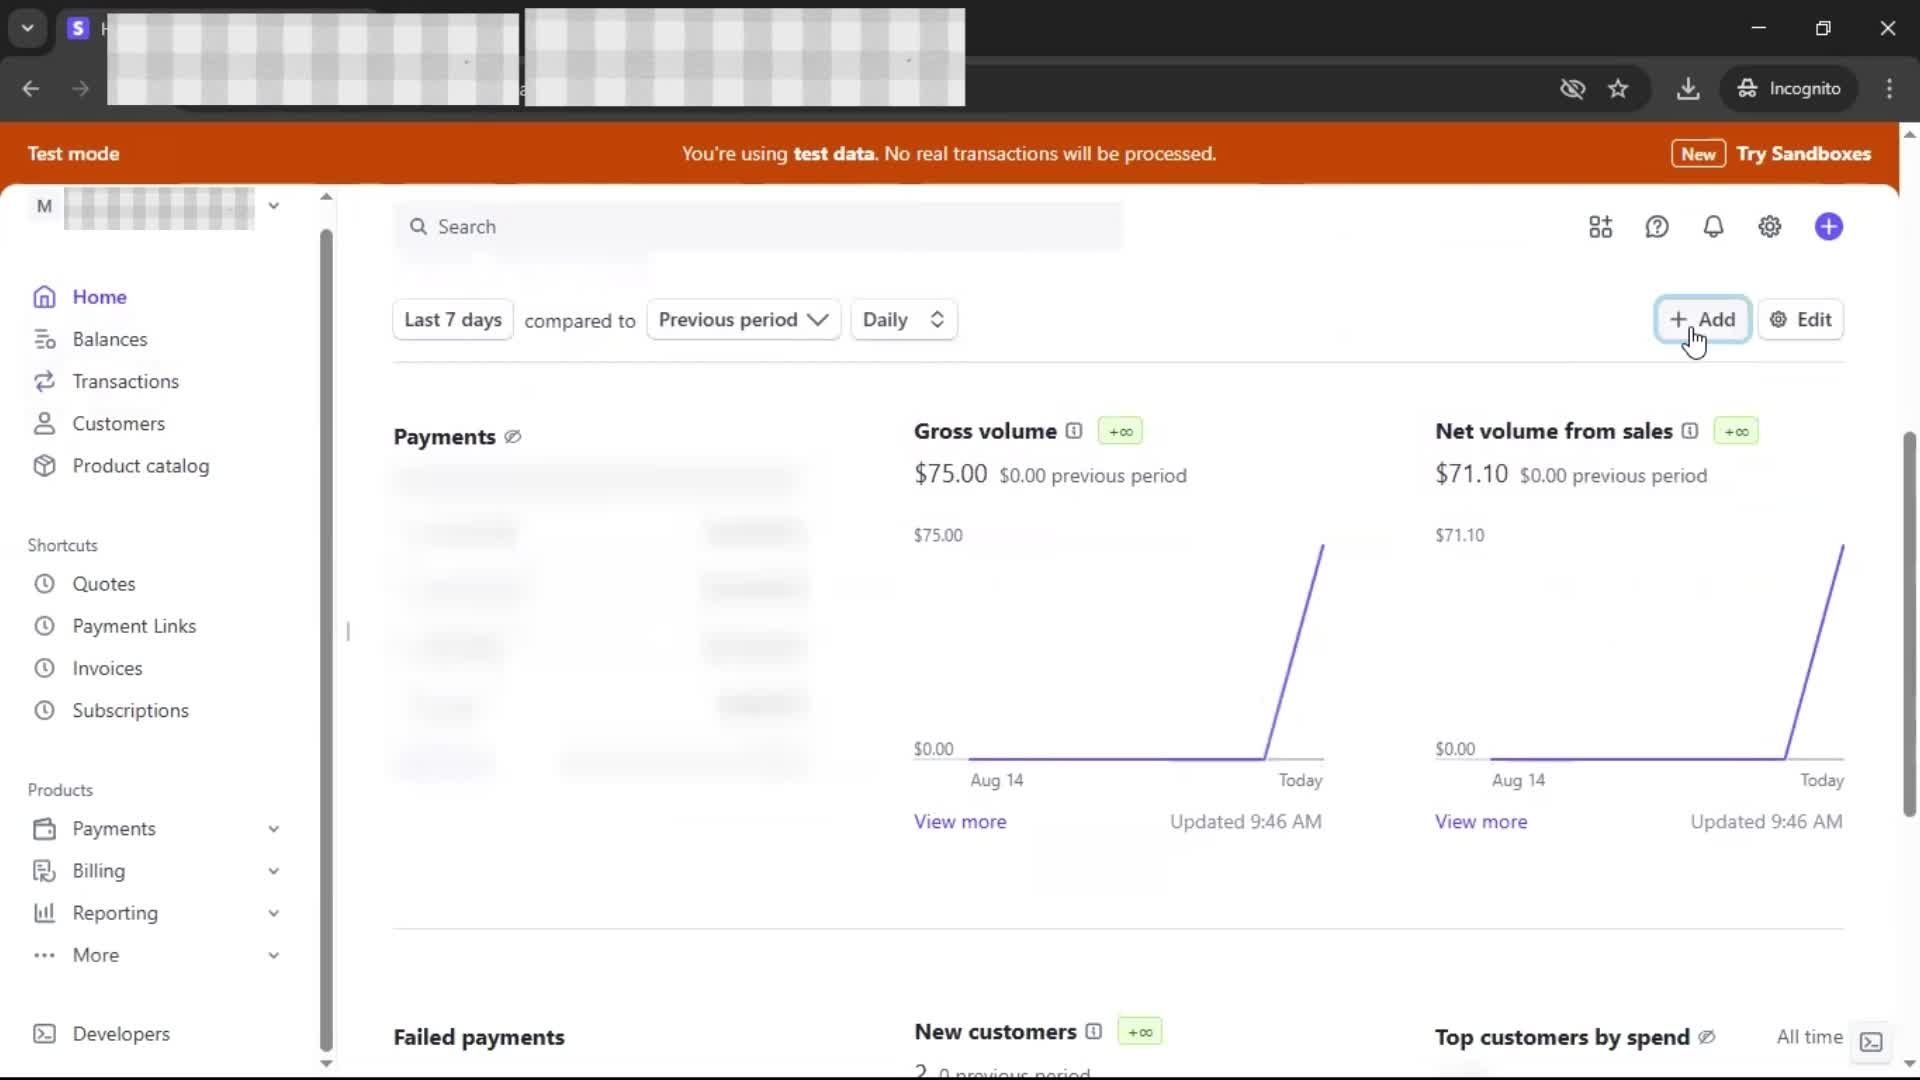The image size is (1920, 1080).
Task: Open the Previous period dropdown
Action: 743,320
